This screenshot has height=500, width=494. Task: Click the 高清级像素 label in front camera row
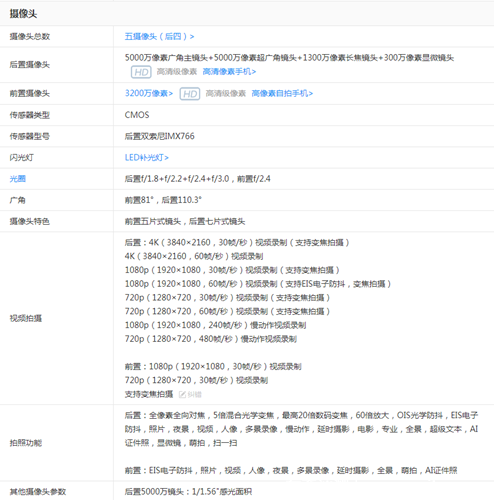click(226, 94)
